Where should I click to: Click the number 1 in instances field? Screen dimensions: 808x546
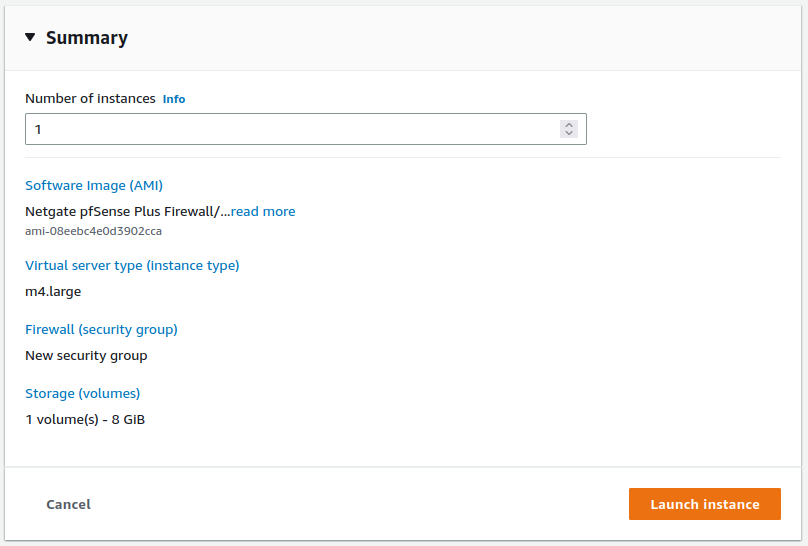(x=39, y=129)
